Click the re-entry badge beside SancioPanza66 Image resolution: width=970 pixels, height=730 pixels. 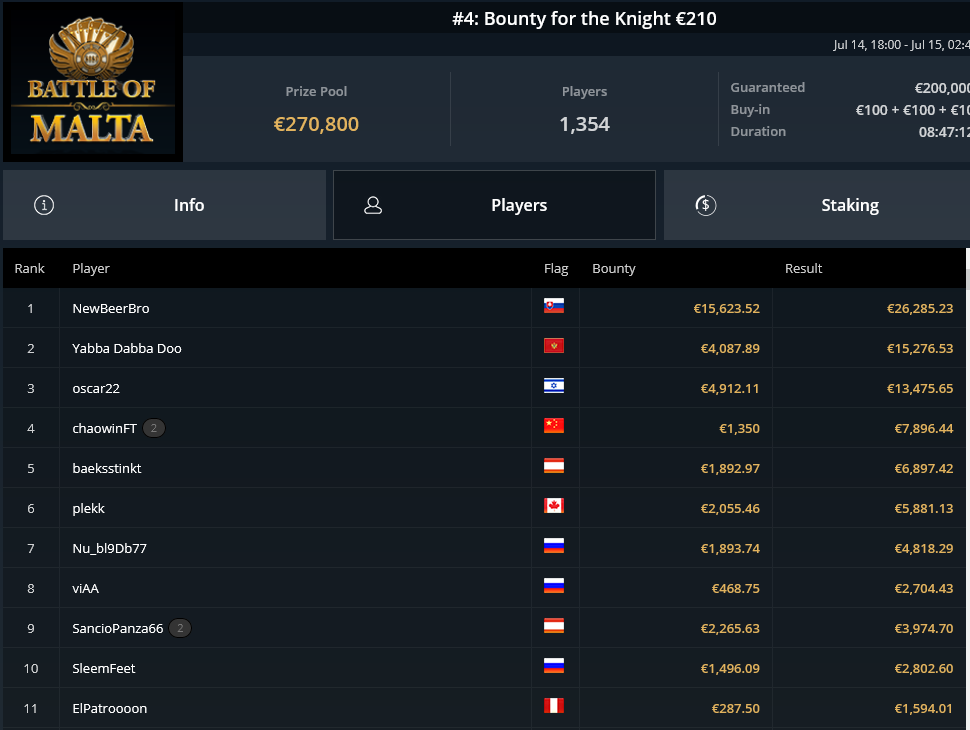(x=180, y=628)
